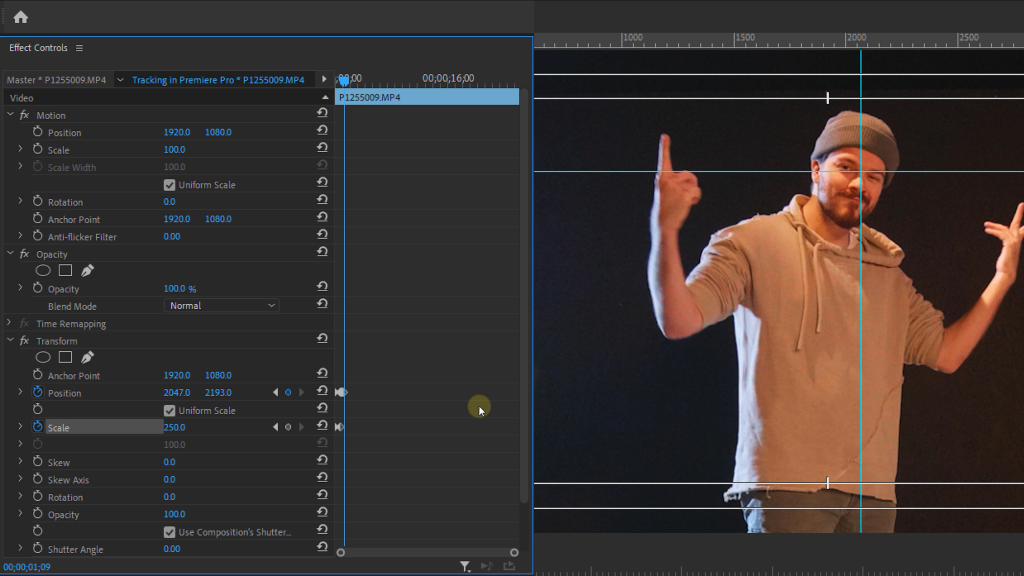Toggle stopwatch for Motion Anchor Point
1024x576 pixels.
[x=38, y=219]
